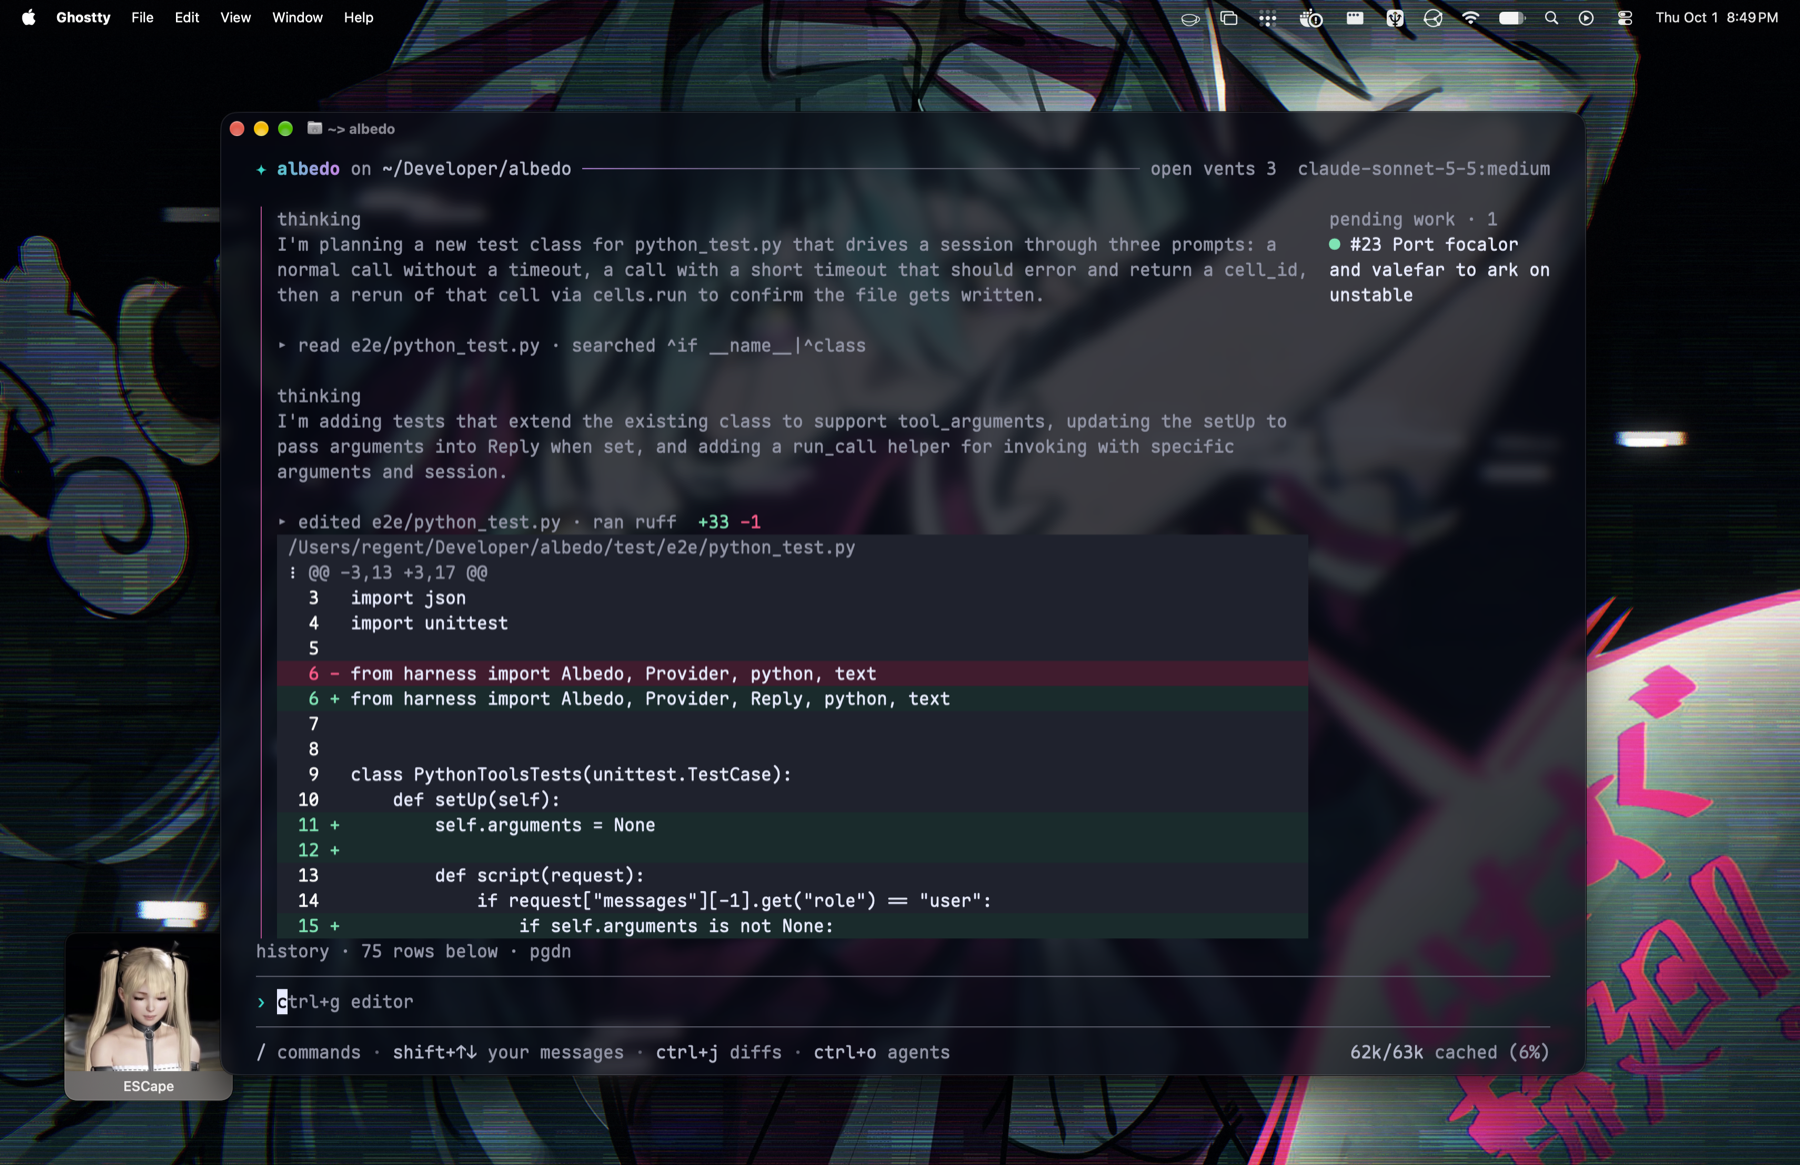Click the coffee cup menu bar icon
Viewport: 1800px width, 1165px height.
click(1190, 18)
